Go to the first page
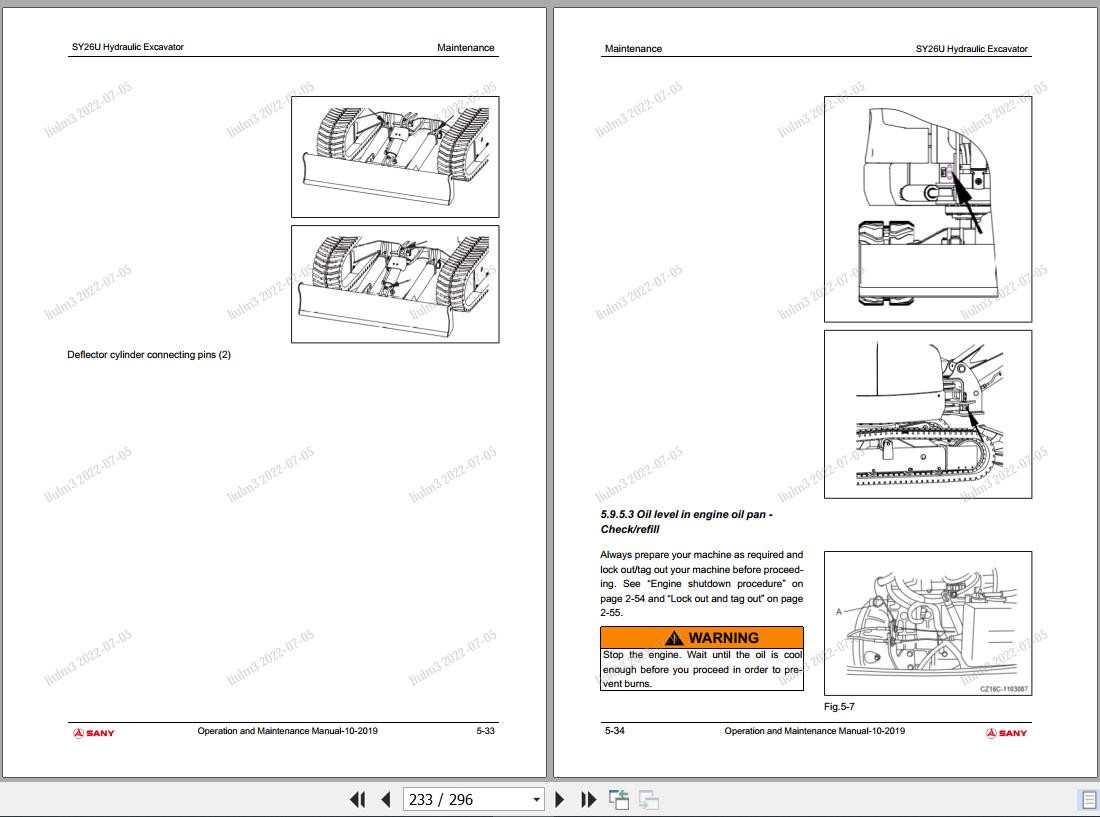 click(357, 799)
